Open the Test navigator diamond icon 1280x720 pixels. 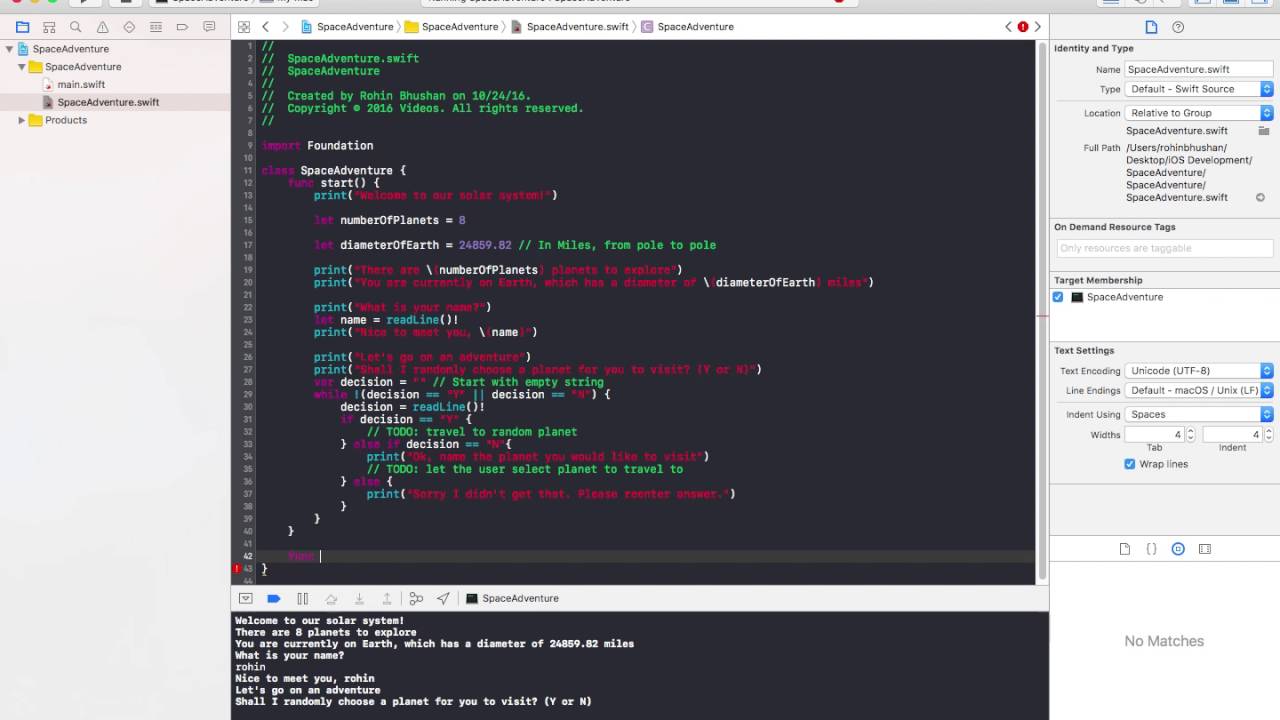click(129, 27)
